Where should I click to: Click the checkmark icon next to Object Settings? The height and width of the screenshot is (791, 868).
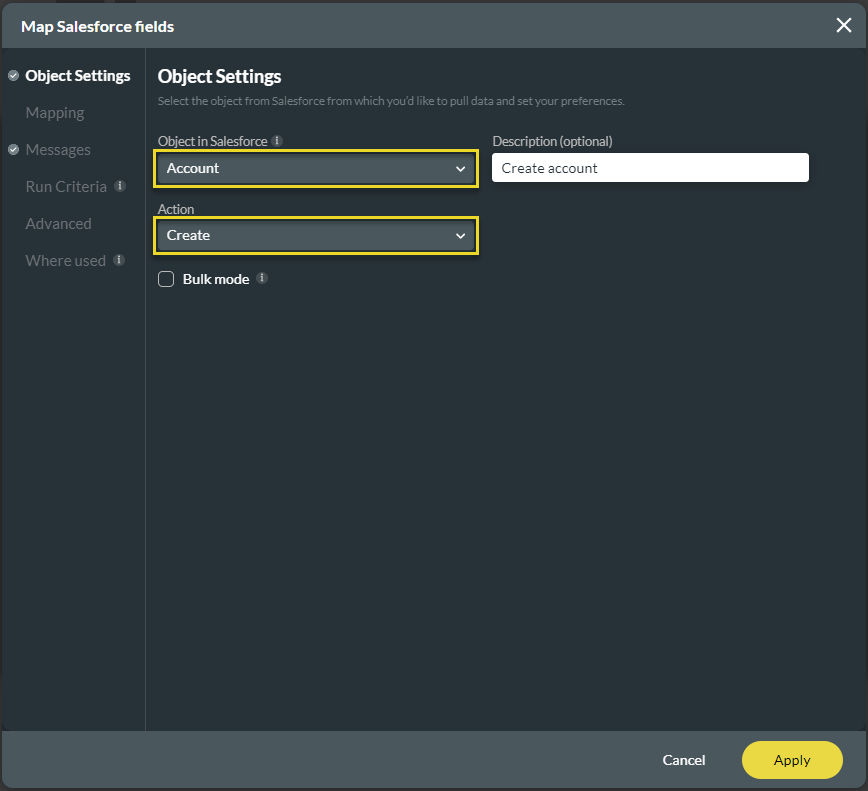coord(12,75)
